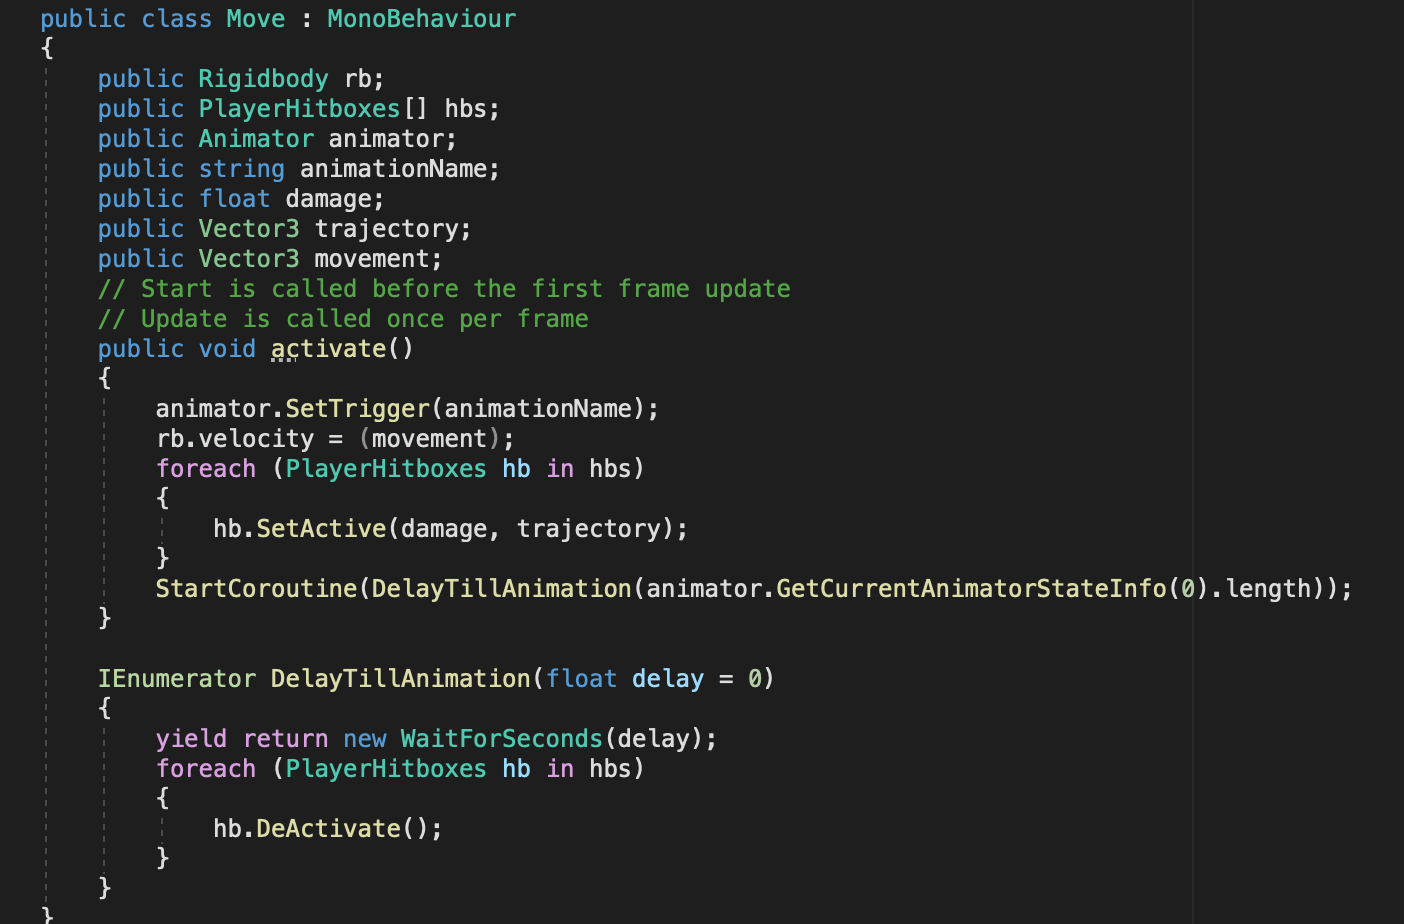Click the string keyword before animationName
Image resolution: width=1404 pixels, height=924 pixels.
pos(241,169)
